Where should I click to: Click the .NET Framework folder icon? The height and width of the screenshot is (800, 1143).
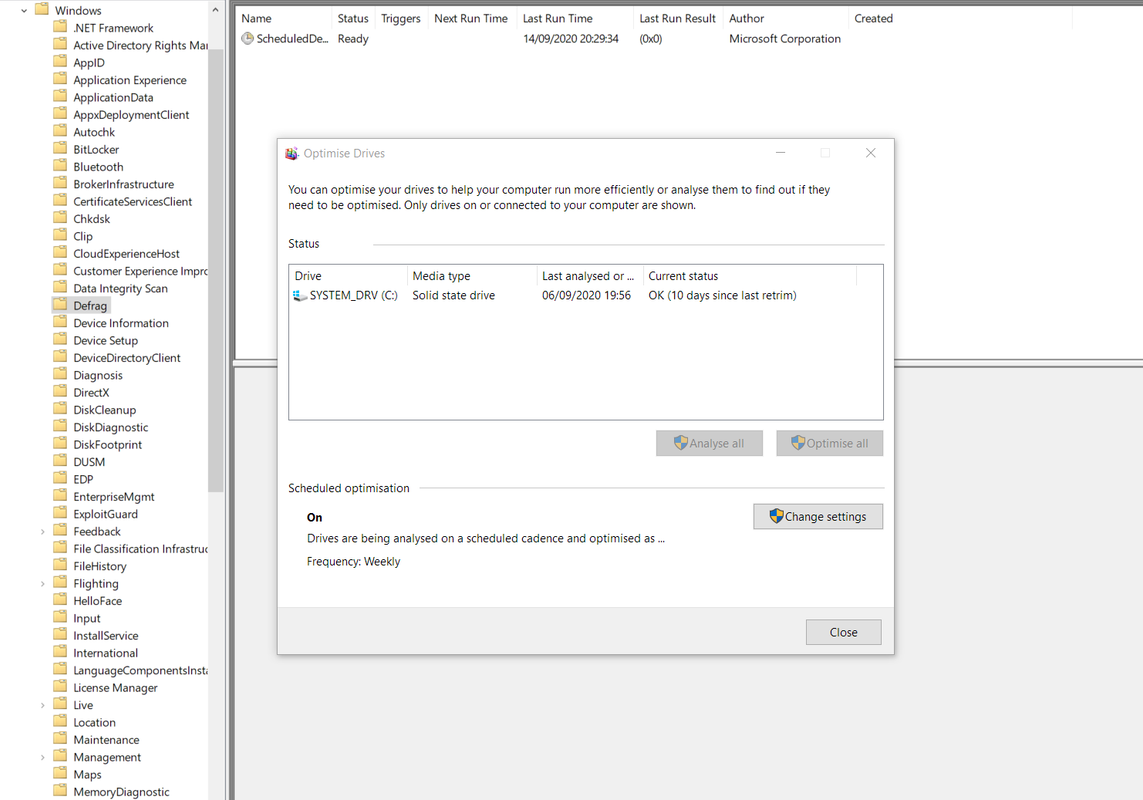(61, 27)
